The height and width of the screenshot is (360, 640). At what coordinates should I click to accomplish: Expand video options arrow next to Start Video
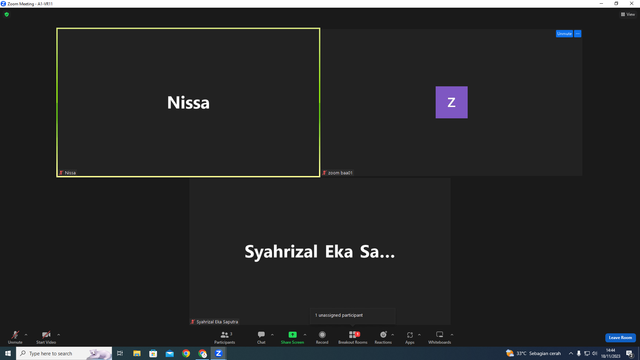tap(59, 335)
